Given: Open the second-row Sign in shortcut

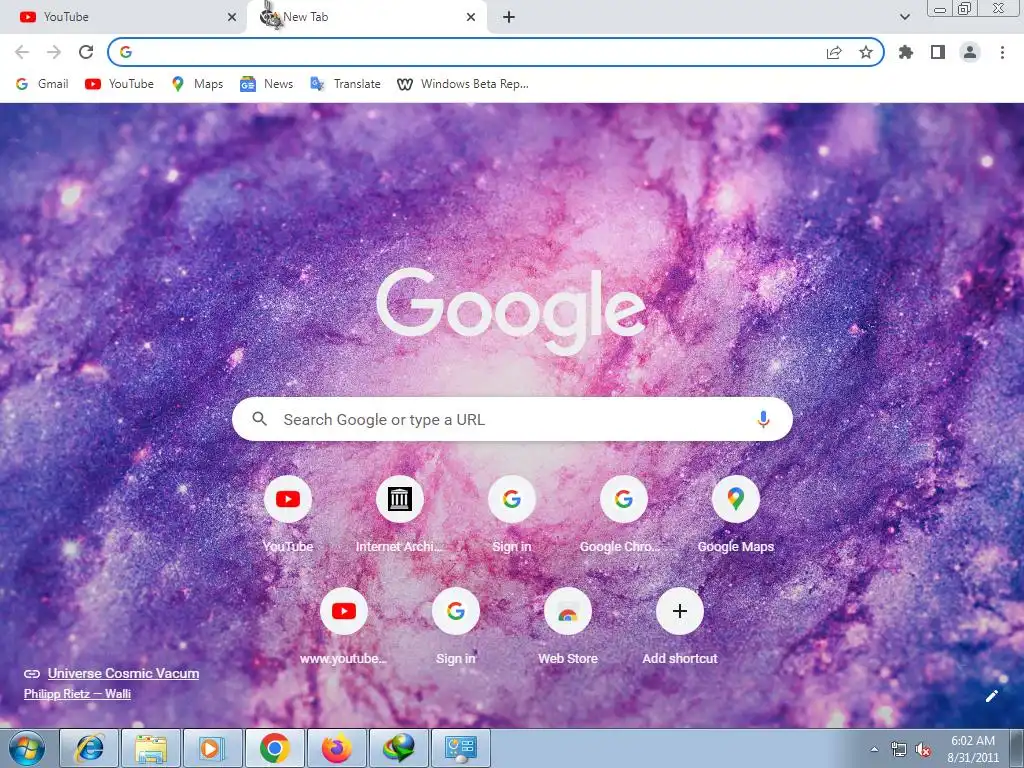Looking at the screenshot, I should (x=456, y=627).
